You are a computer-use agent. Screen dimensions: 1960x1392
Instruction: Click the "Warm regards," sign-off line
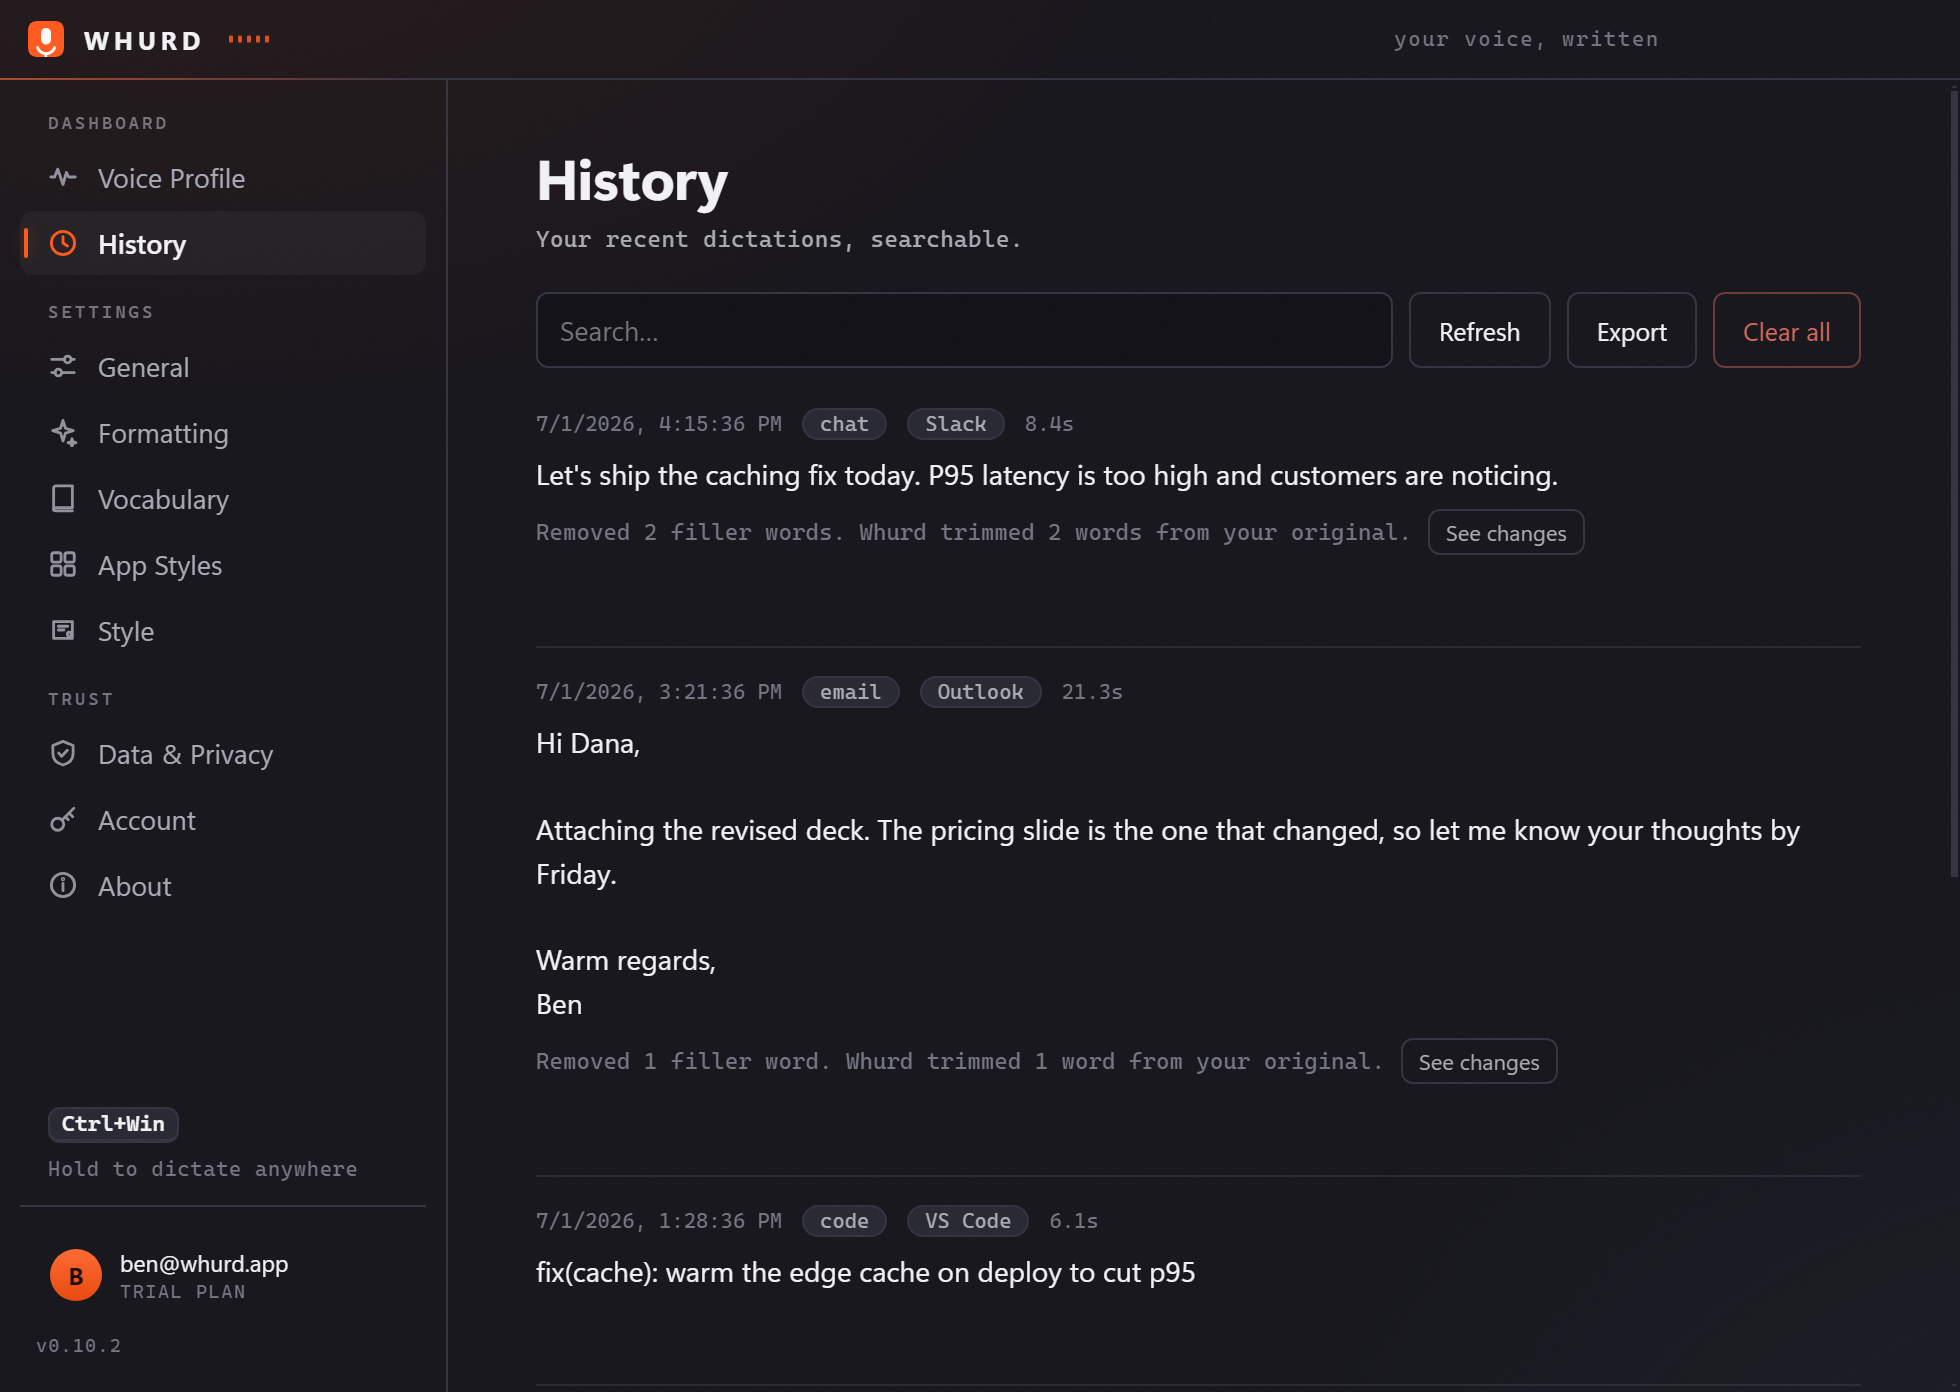pyautogui.click(x=626, y=961)
